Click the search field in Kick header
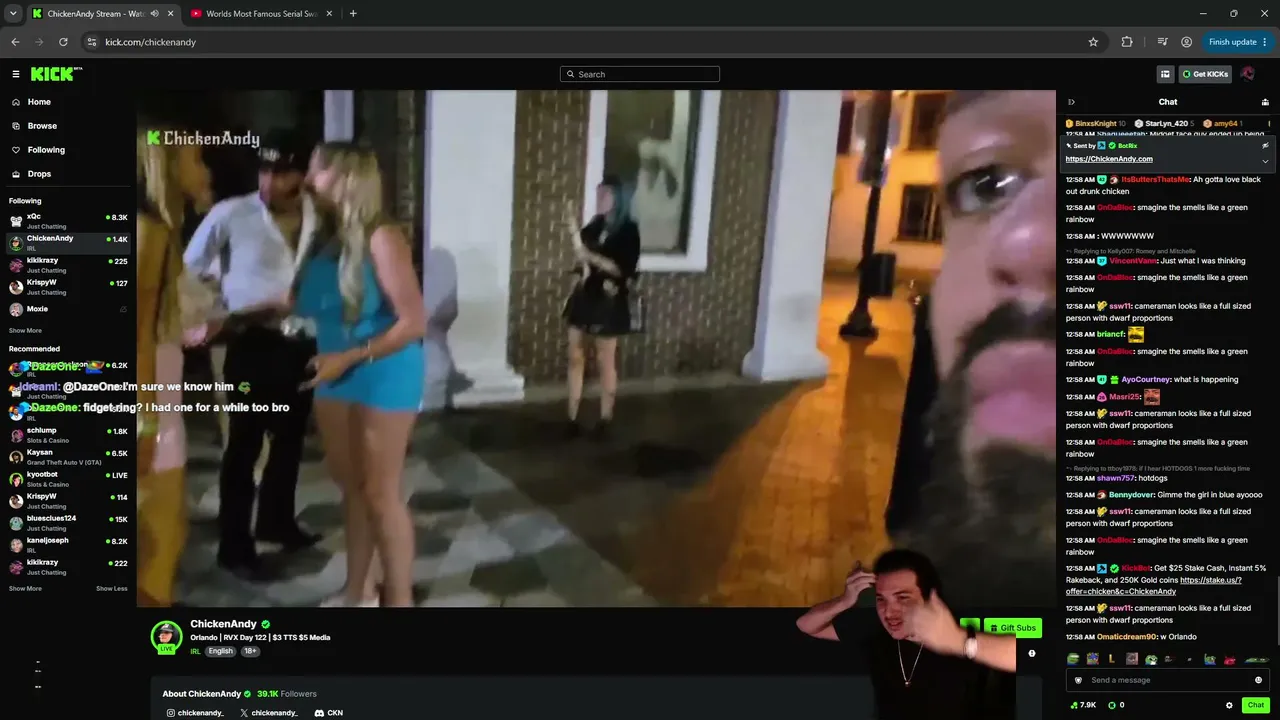 (640, 74)
